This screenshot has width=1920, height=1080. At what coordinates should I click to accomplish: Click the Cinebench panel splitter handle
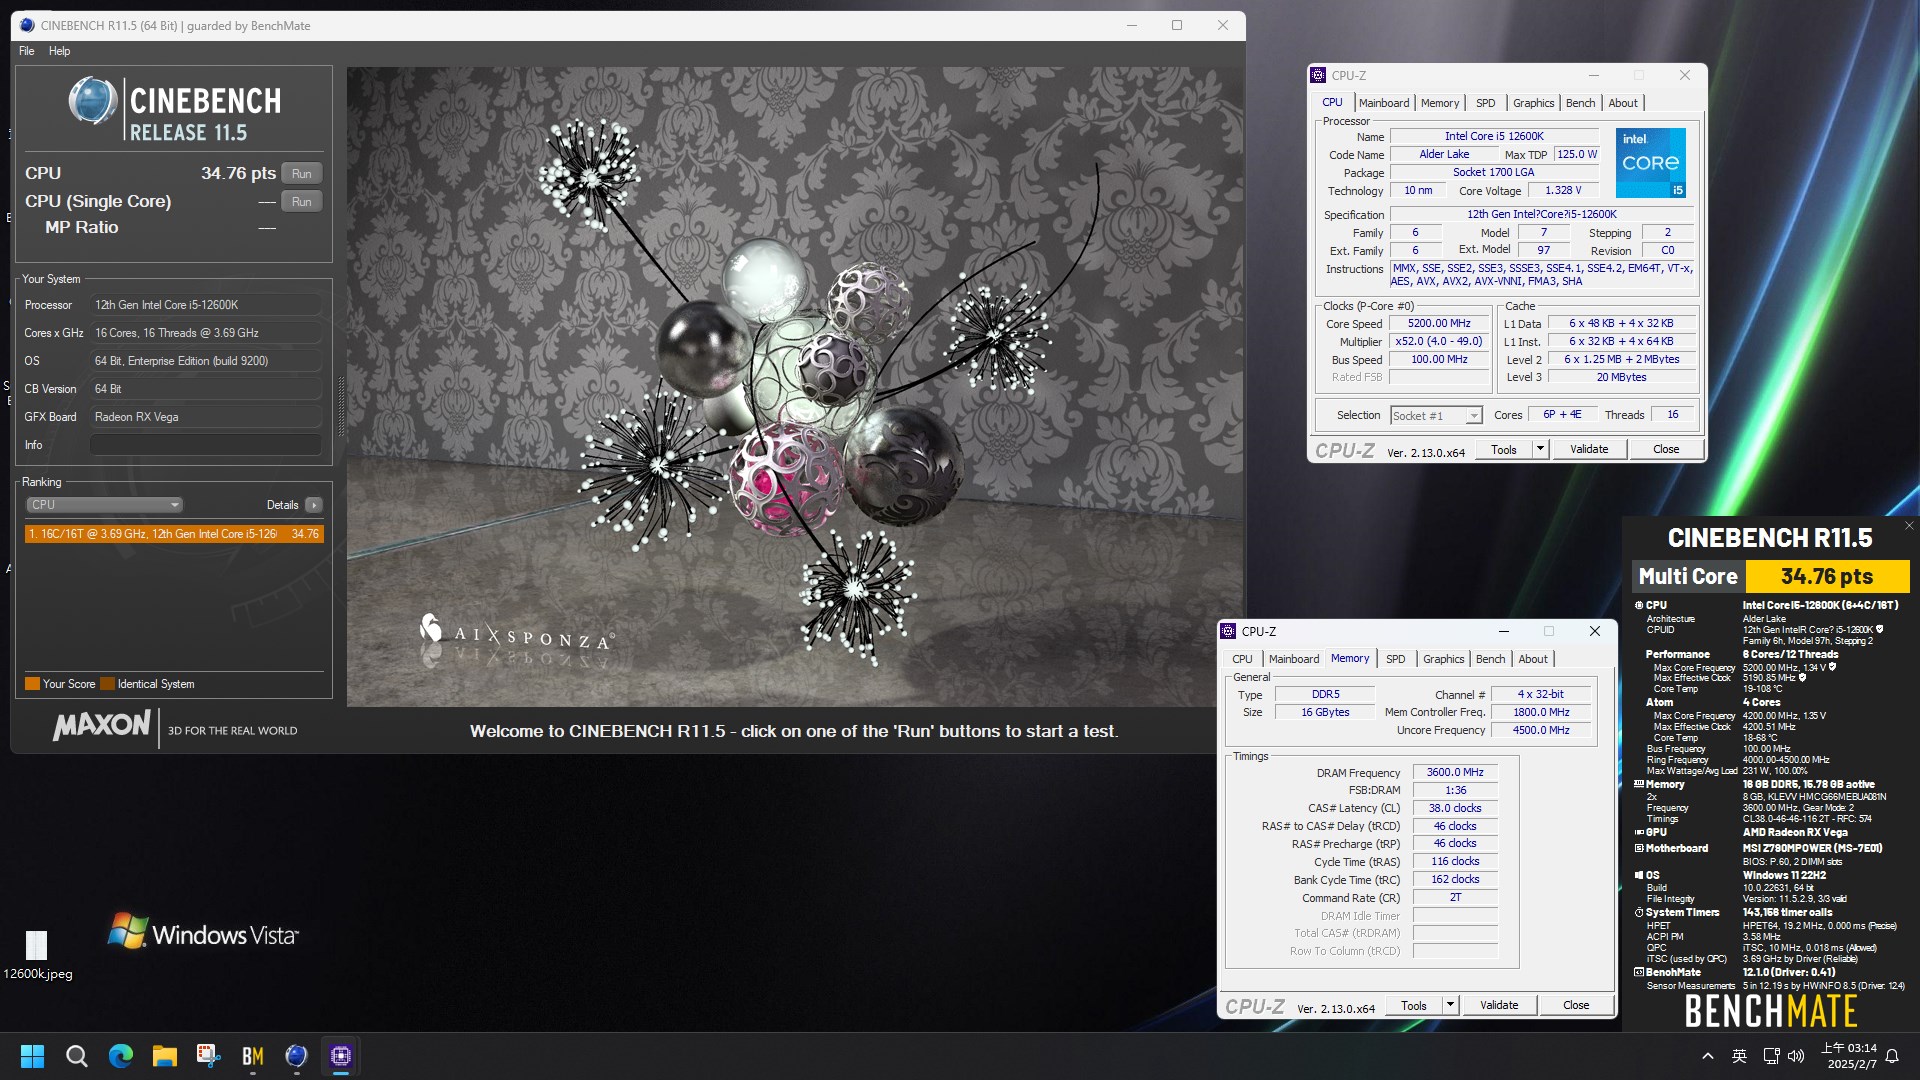coord(340,407)
